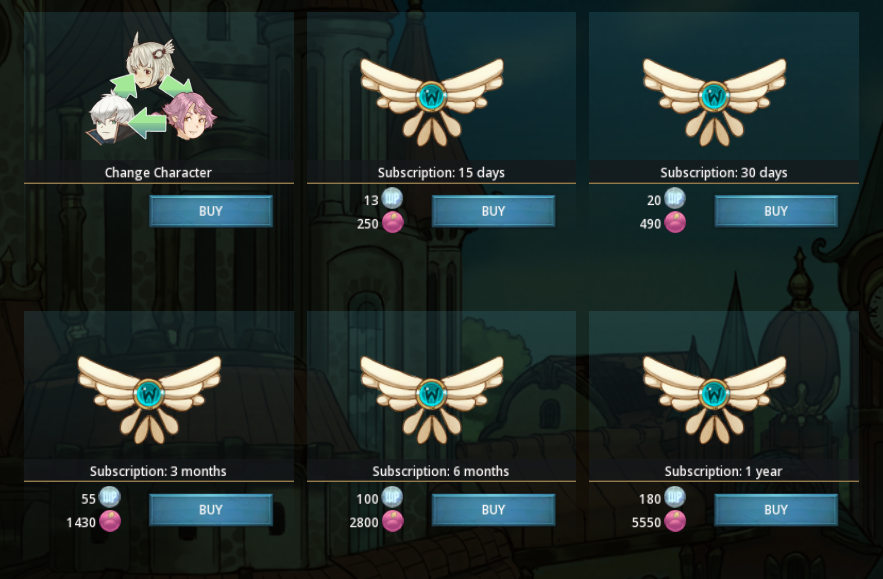
Task: Click the pink orb icon beside 250
Action: tap(393, 222)
